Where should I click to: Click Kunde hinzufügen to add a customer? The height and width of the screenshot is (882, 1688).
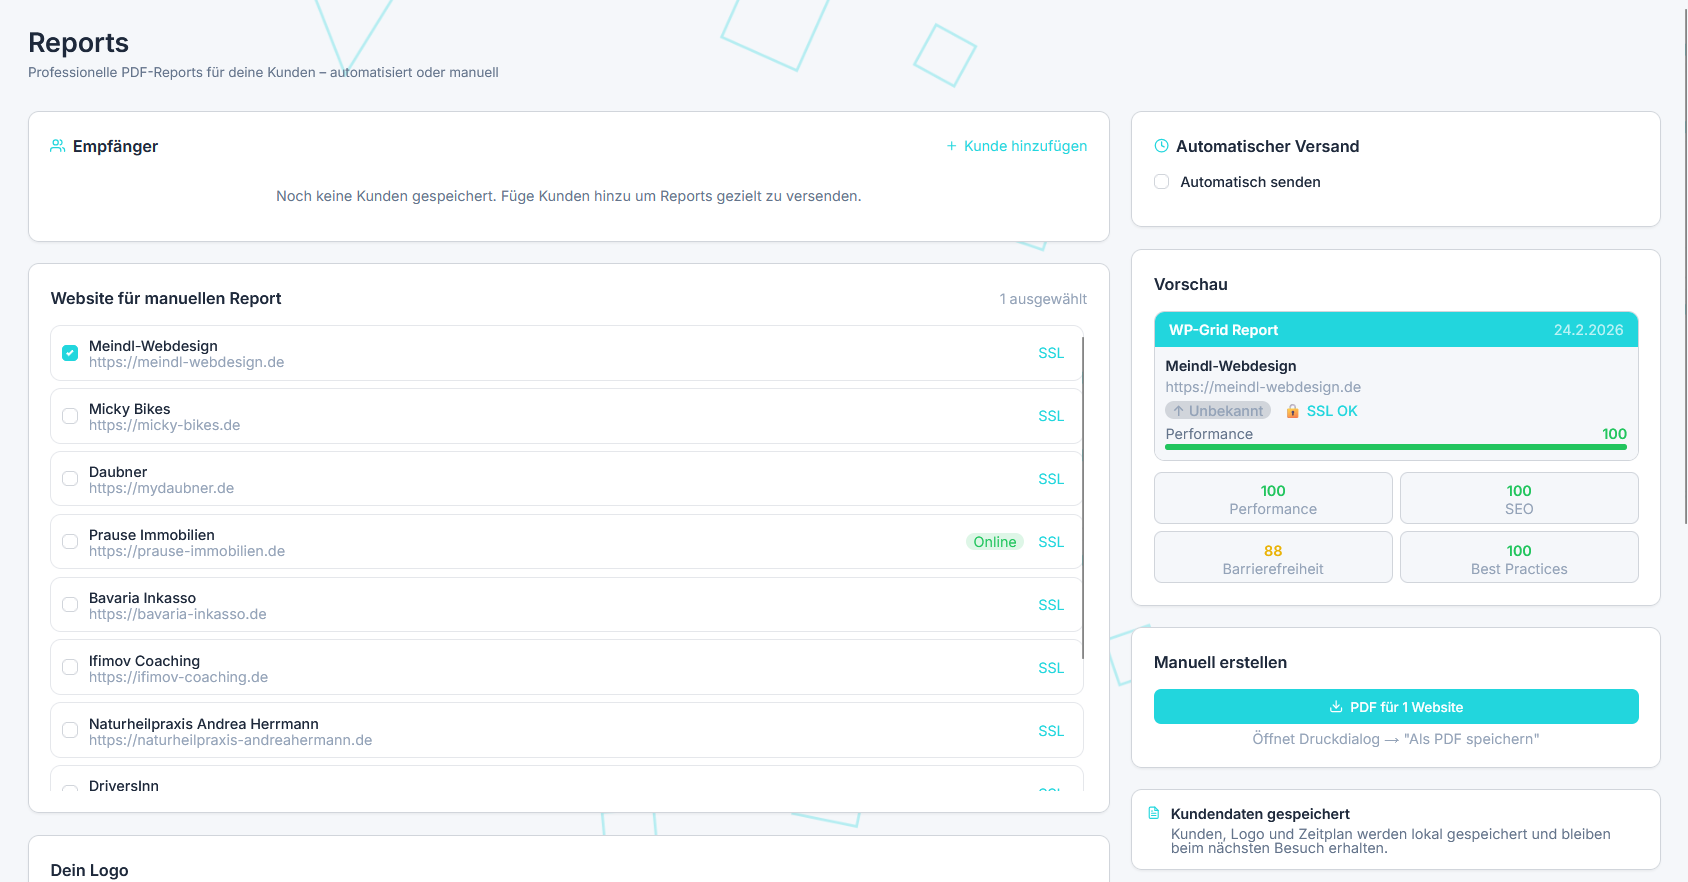[1016, 146]
